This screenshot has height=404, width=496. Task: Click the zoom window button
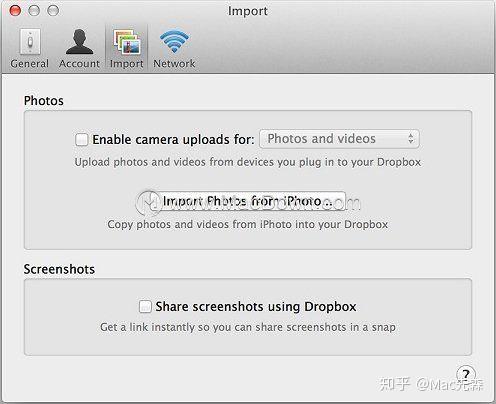(53, 11)
